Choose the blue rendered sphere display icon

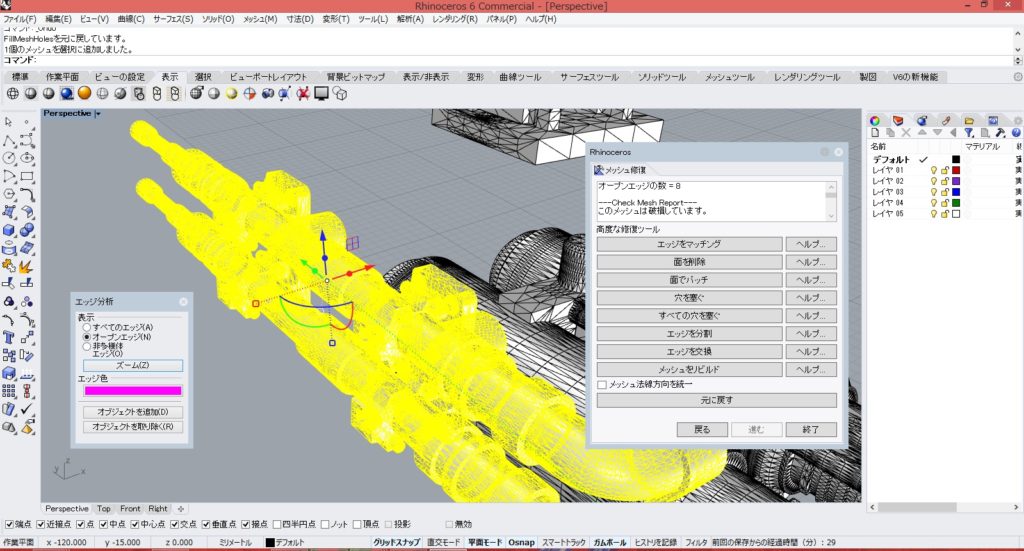pyautogui.click(x=67, y=94)
